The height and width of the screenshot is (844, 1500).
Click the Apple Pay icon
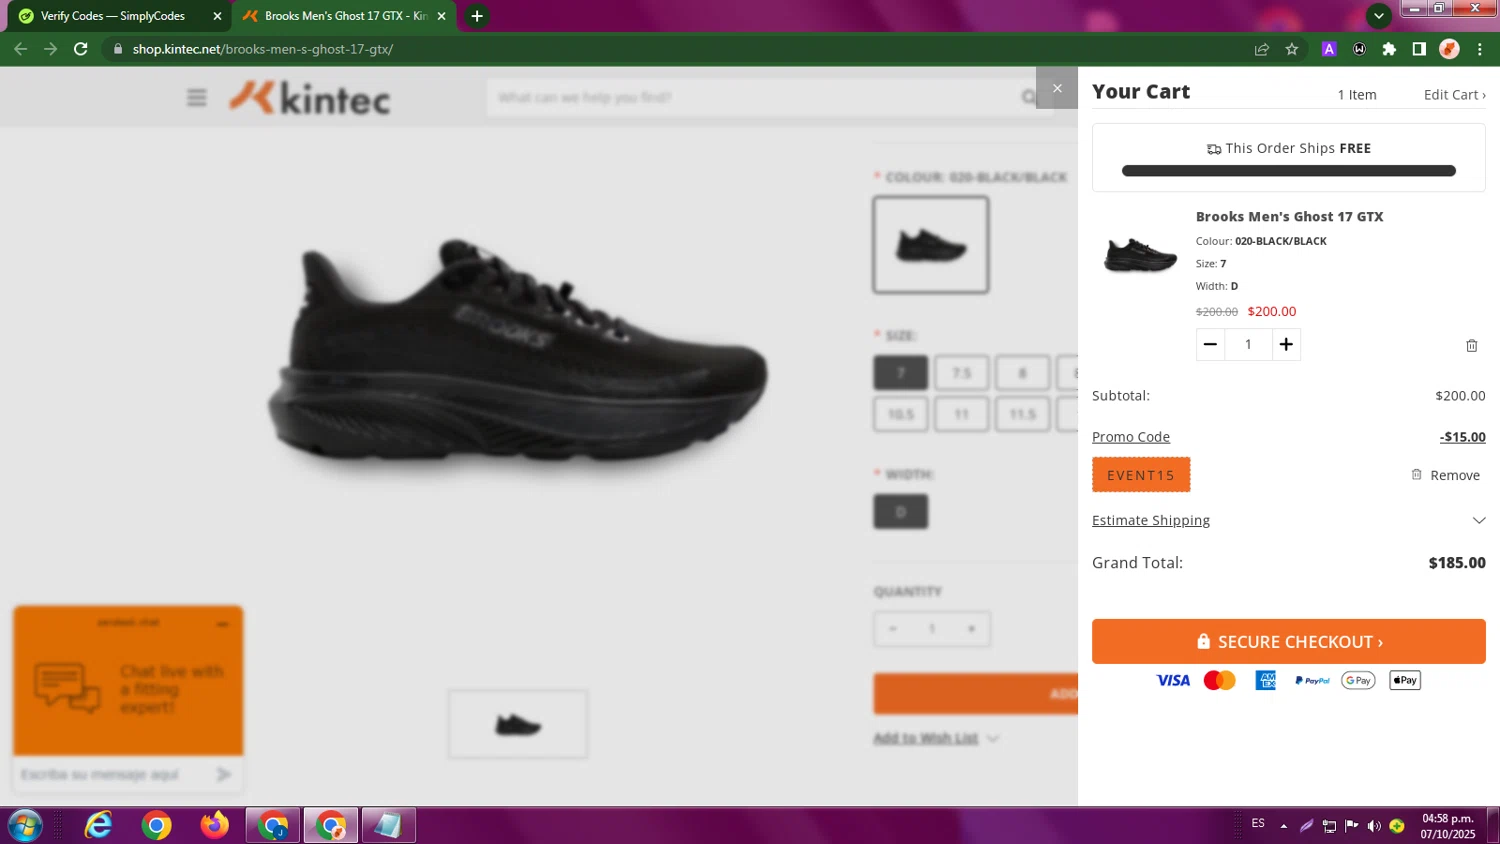[x=1404, y=680]
